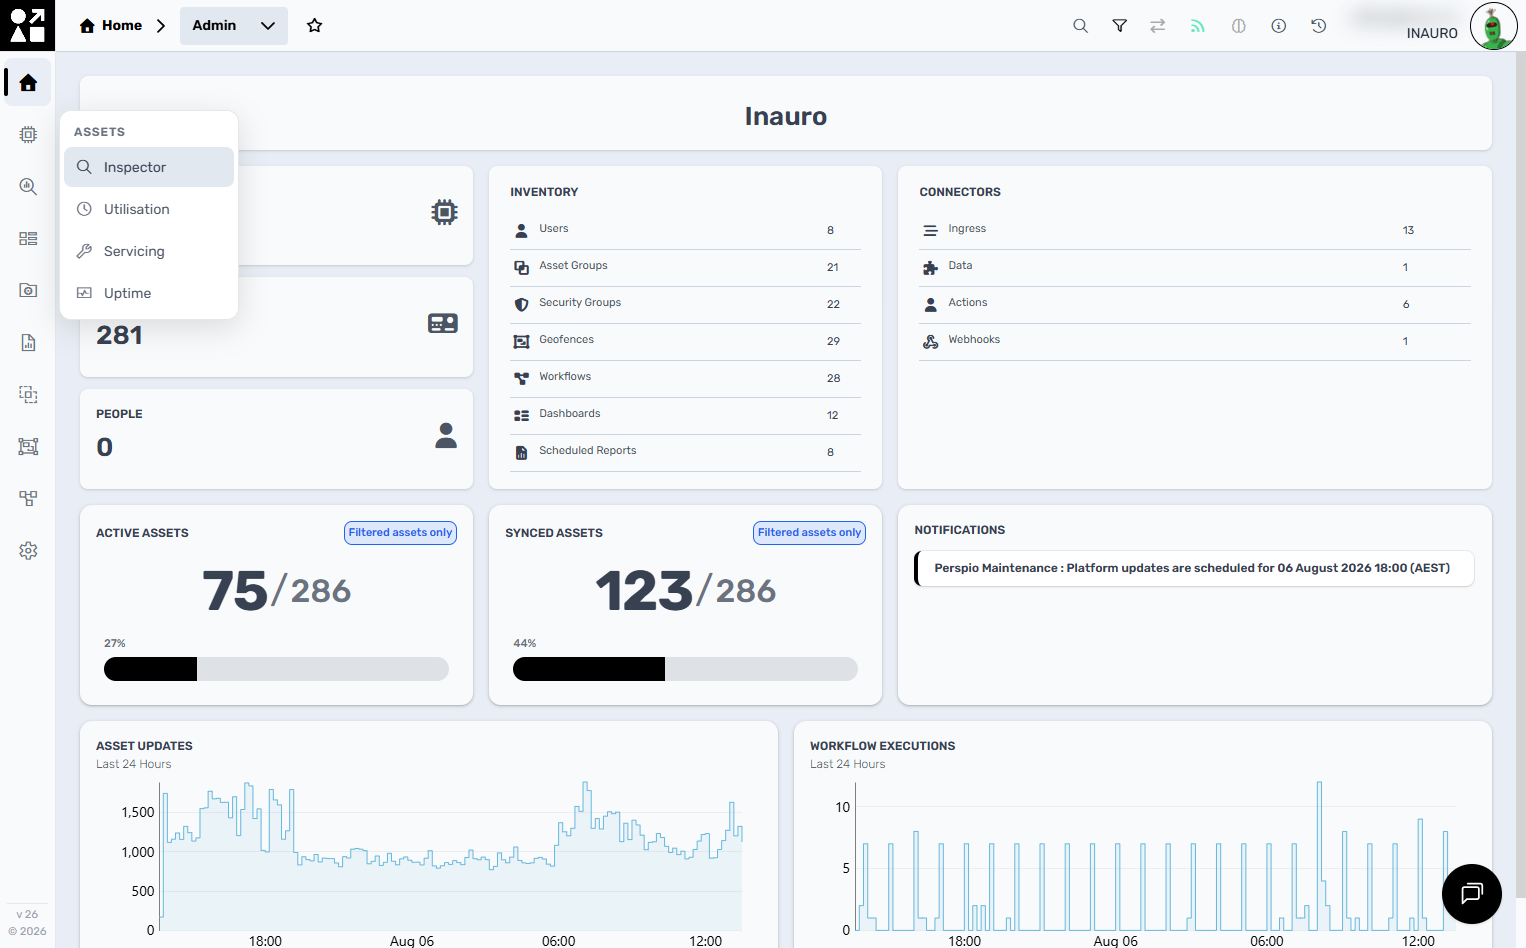This screenshot has height=948, width=1526.
Task: Open the dashboards grid icon in sidebar
Action: tap(28, 238)
